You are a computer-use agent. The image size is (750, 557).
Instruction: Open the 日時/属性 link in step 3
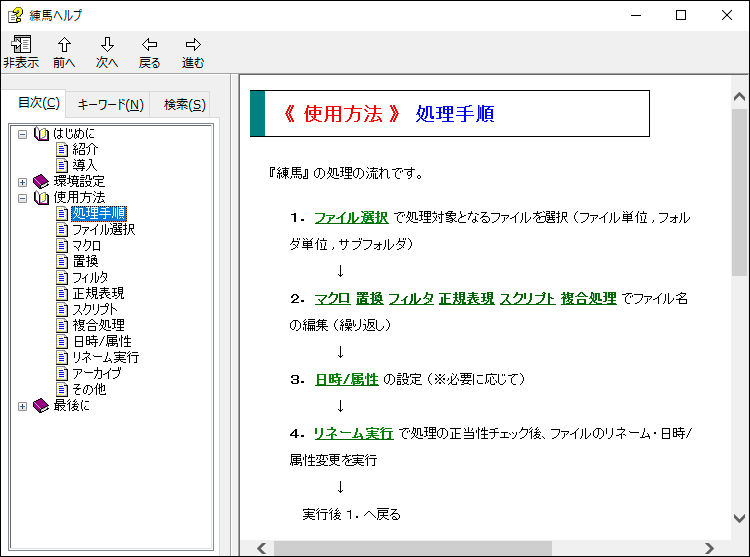pos(347,380)
